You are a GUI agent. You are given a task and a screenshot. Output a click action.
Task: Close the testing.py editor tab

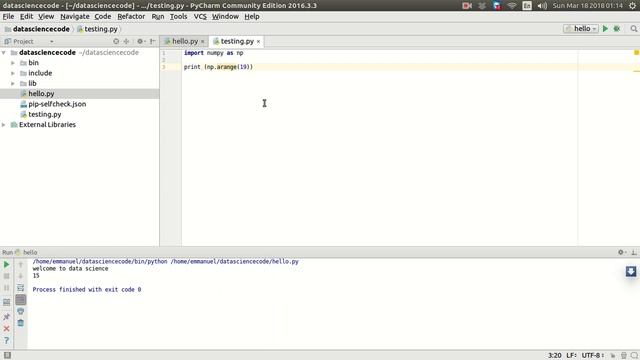pyautogui.click(x=258, y=42)
